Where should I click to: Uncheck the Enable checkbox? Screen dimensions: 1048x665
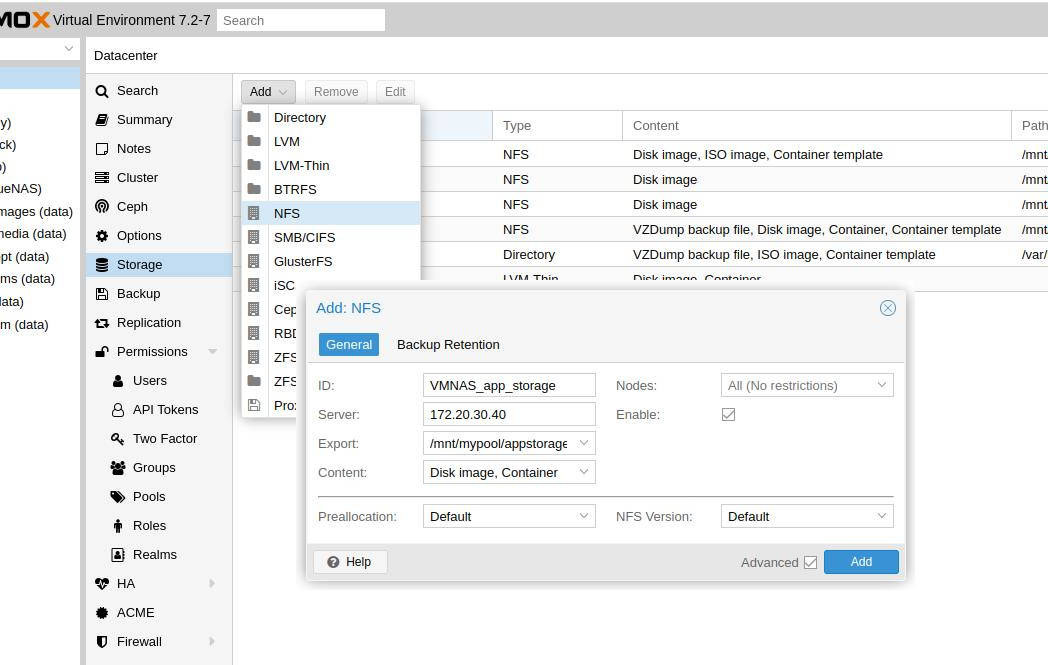pos(729,414)
